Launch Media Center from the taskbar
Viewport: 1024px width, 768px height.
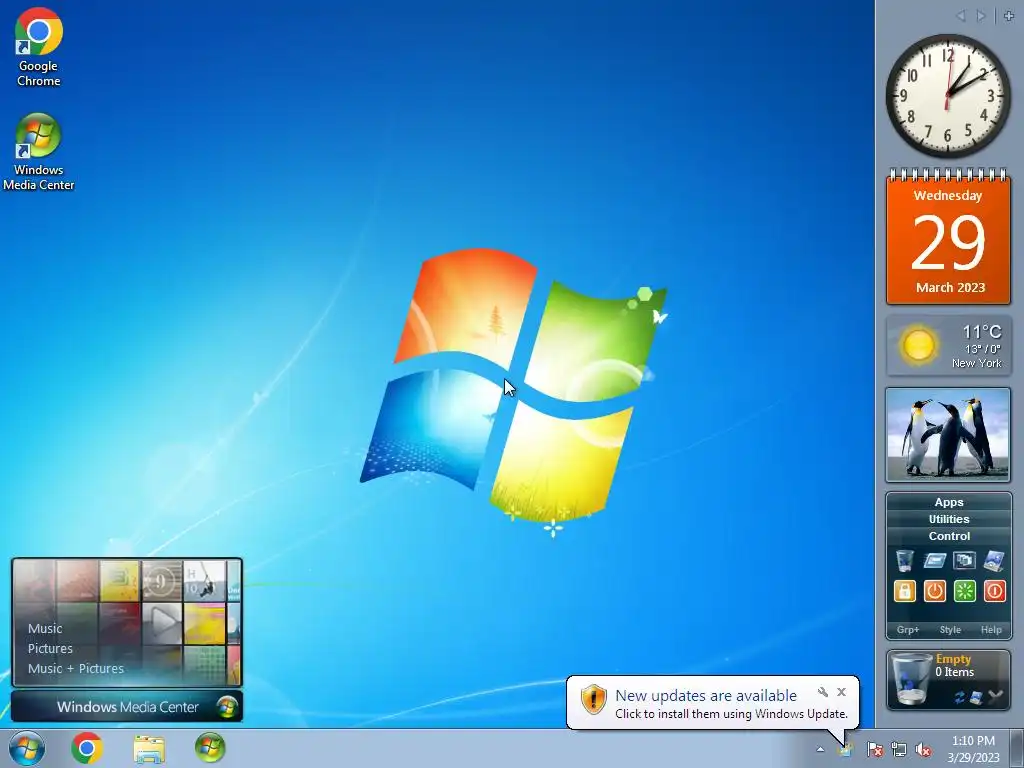point(210,748)
